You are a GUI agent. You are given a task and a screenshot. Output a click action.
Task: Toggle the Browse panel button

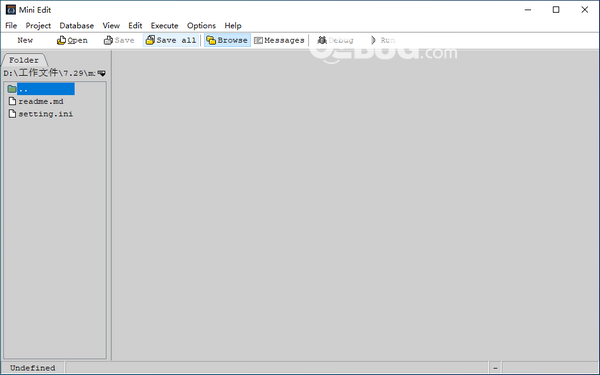pos(227,40)
